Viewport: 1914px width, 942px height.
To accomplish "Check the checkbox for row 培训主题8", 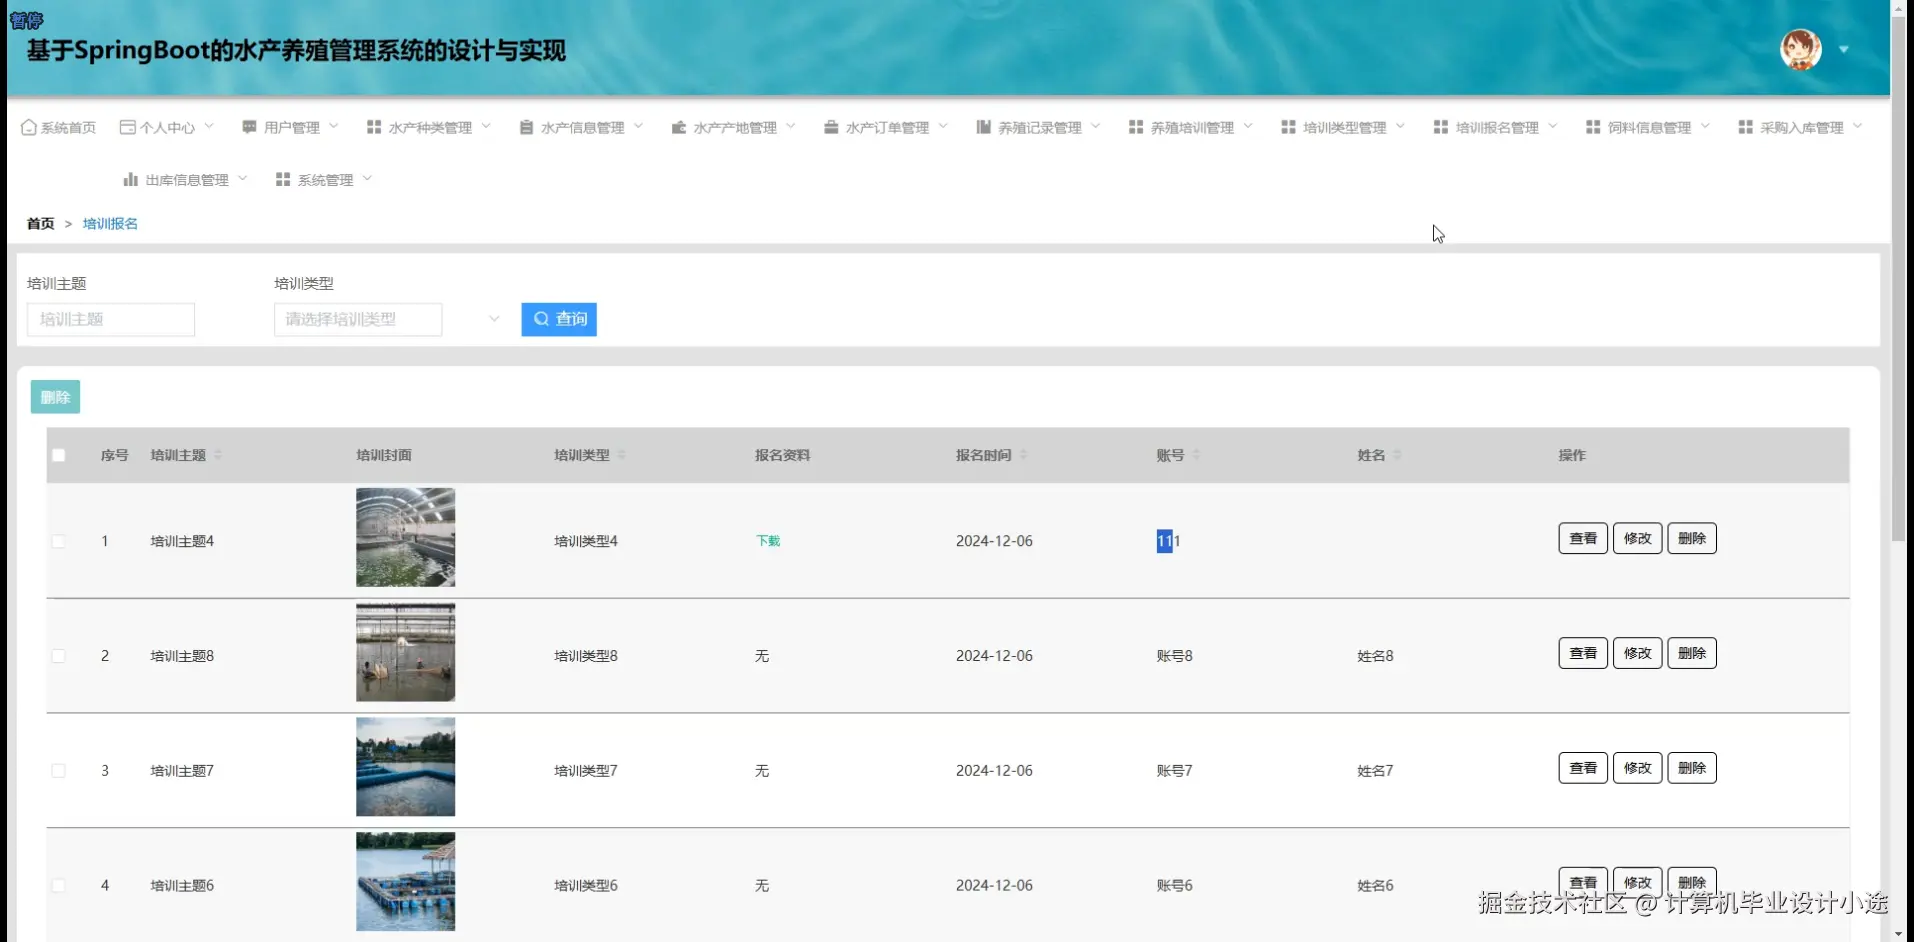I will point(59,656).
